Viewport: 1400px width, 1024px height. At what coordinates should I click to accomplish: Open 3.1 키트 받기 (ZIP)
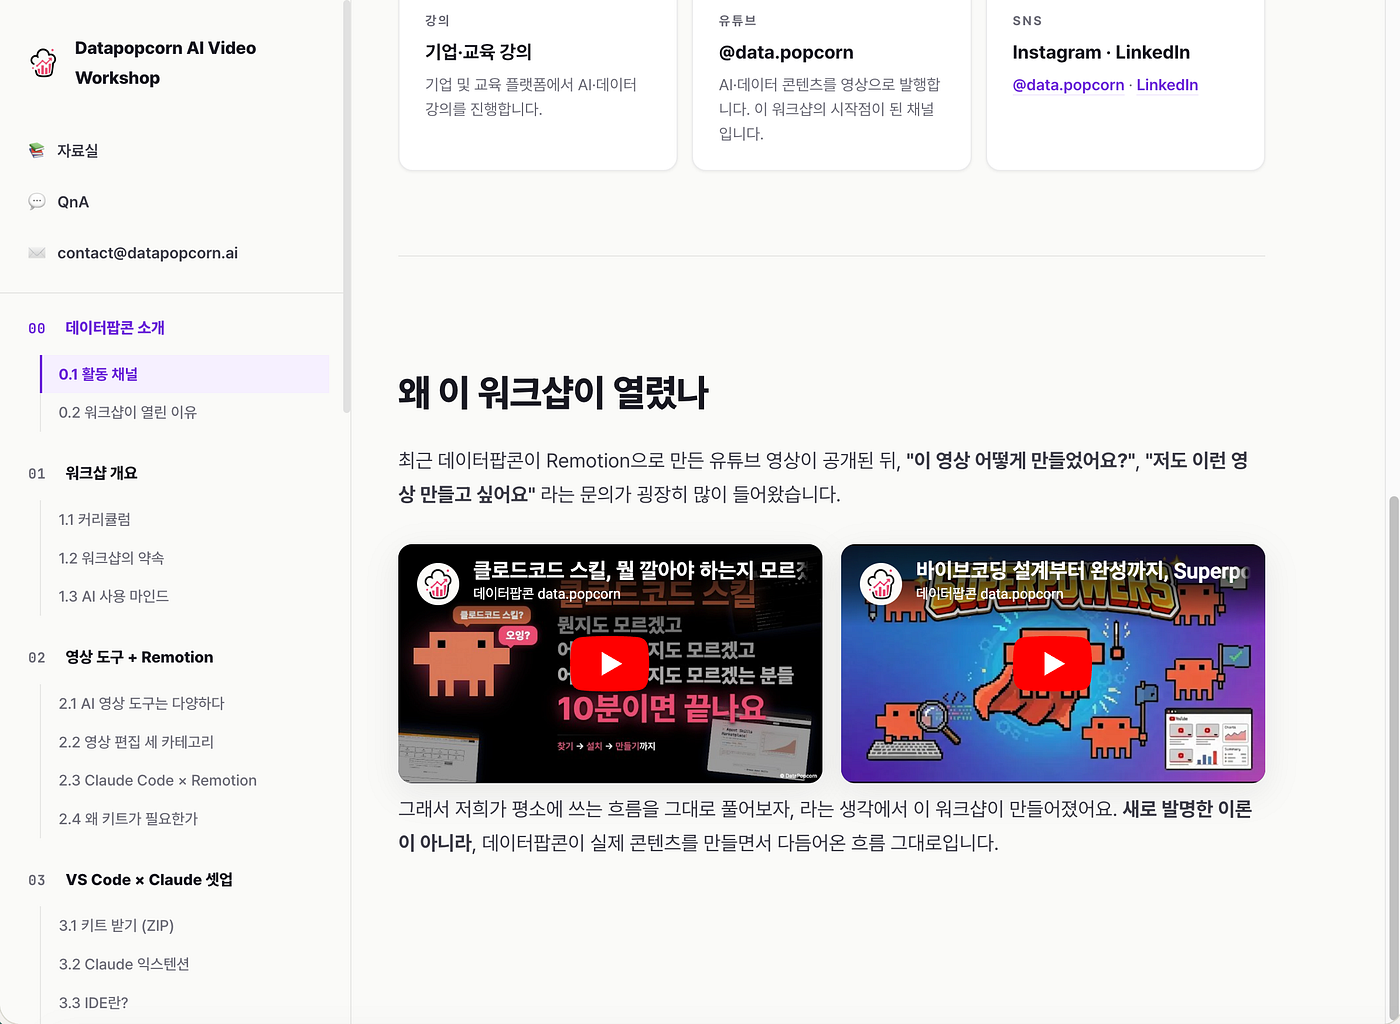point(116,926)
